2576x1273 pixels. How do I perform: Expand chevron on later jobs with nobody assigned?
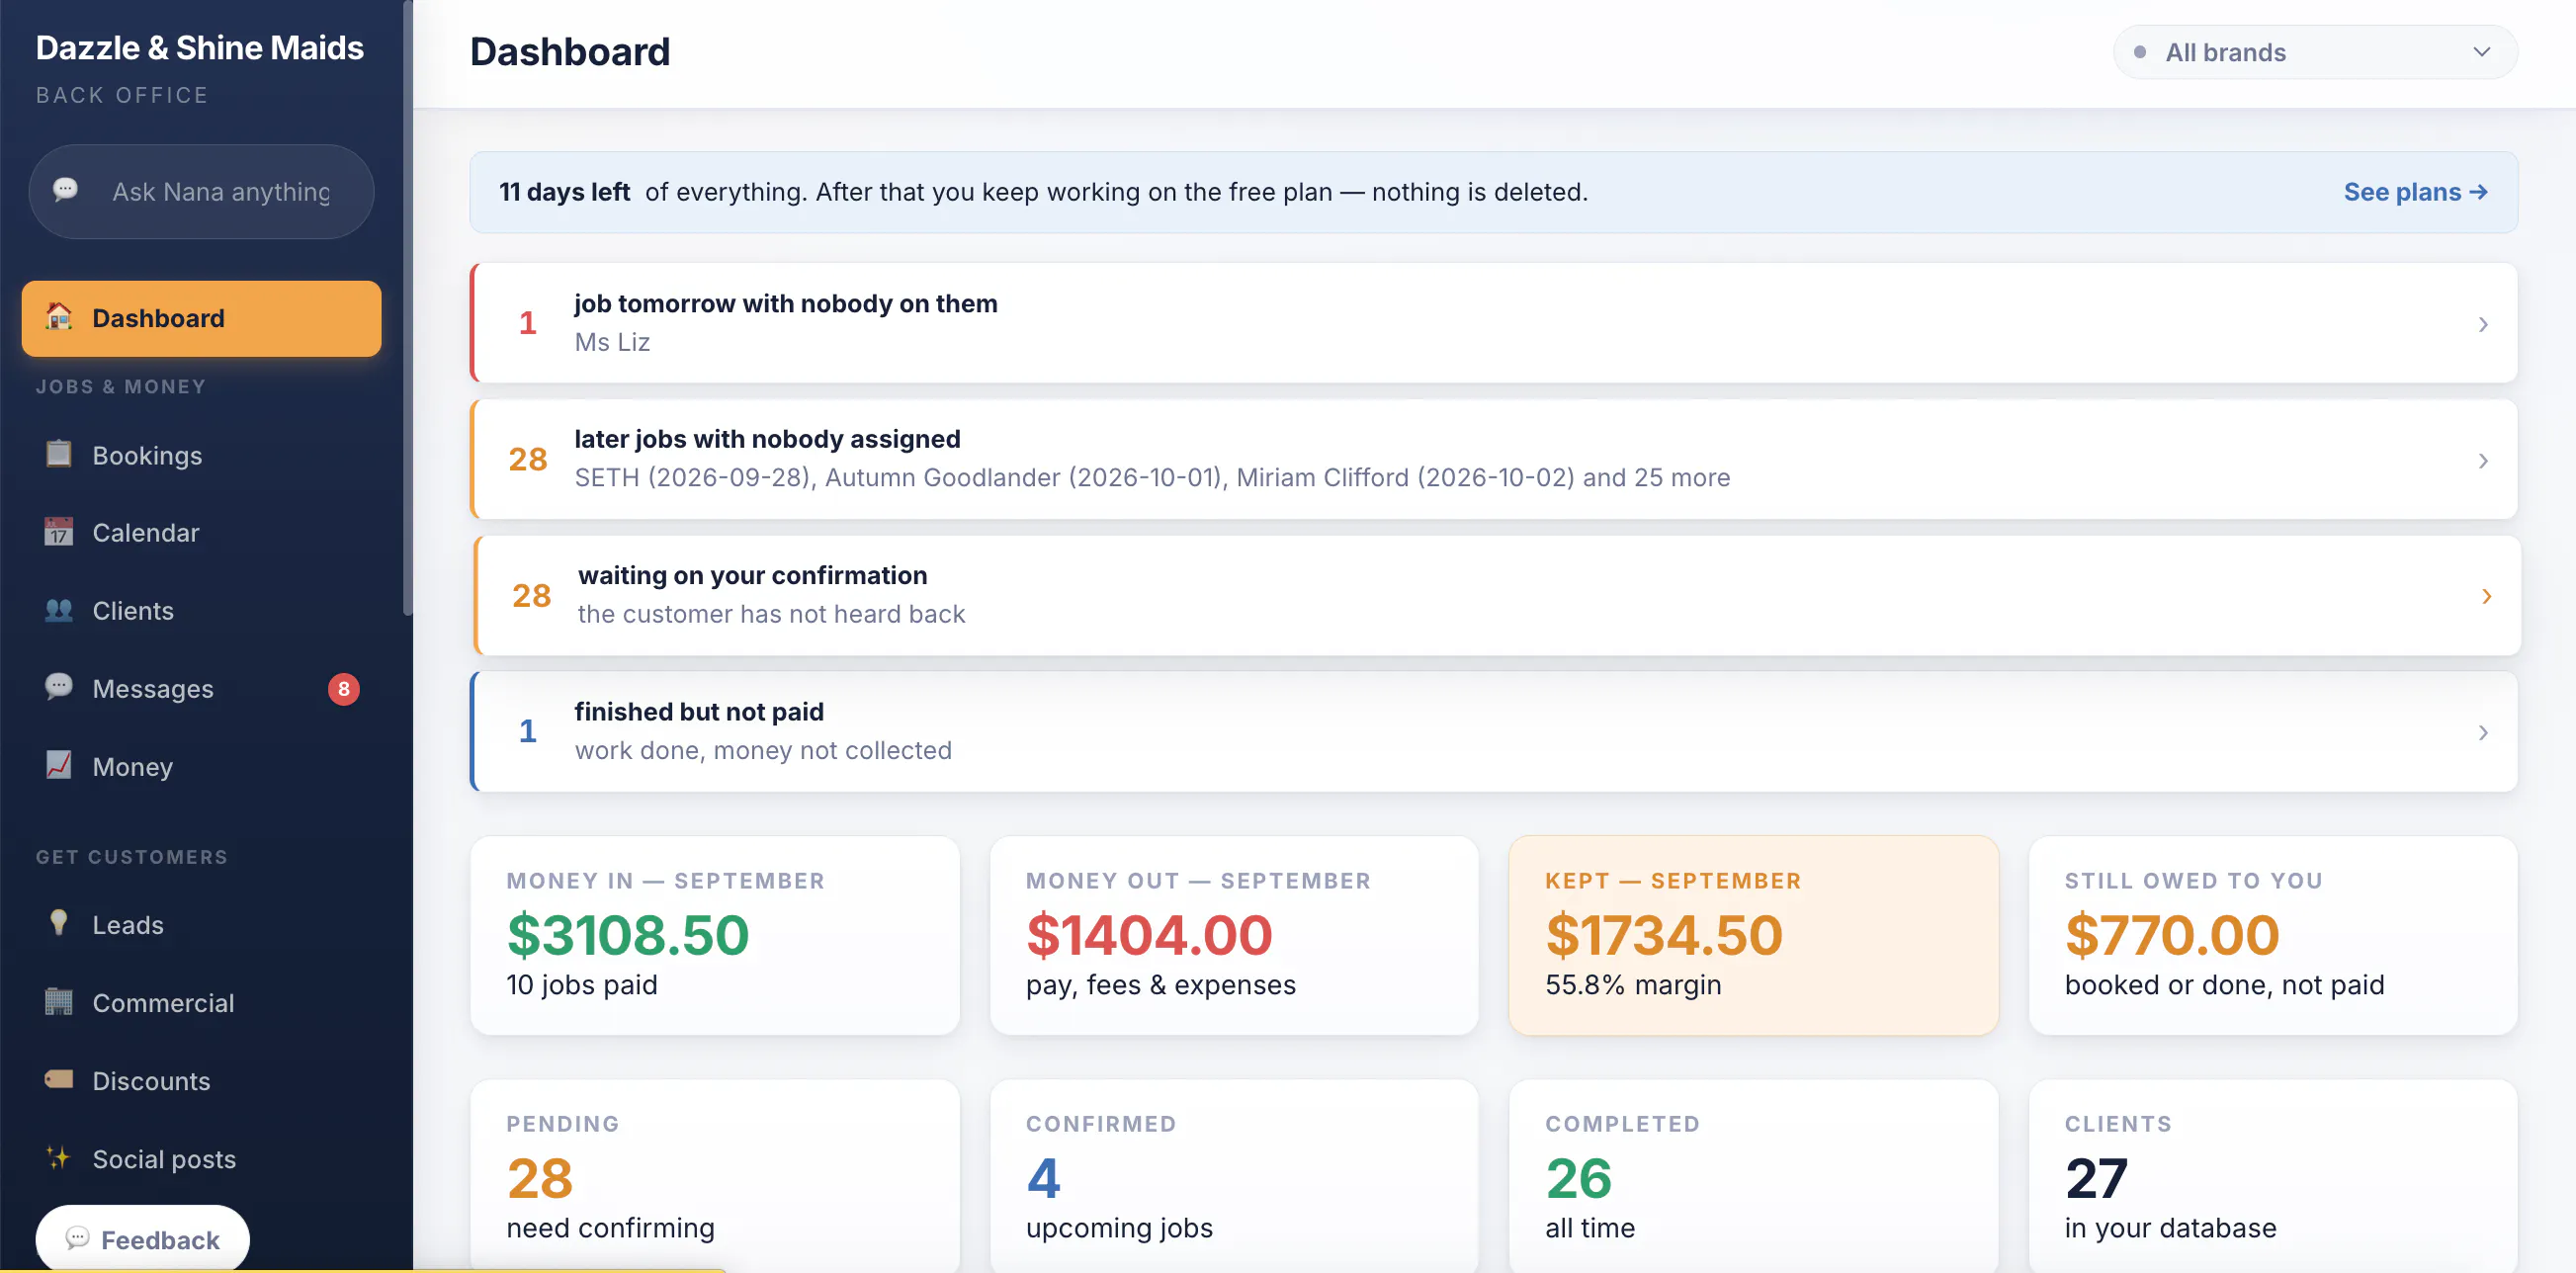2482,460
